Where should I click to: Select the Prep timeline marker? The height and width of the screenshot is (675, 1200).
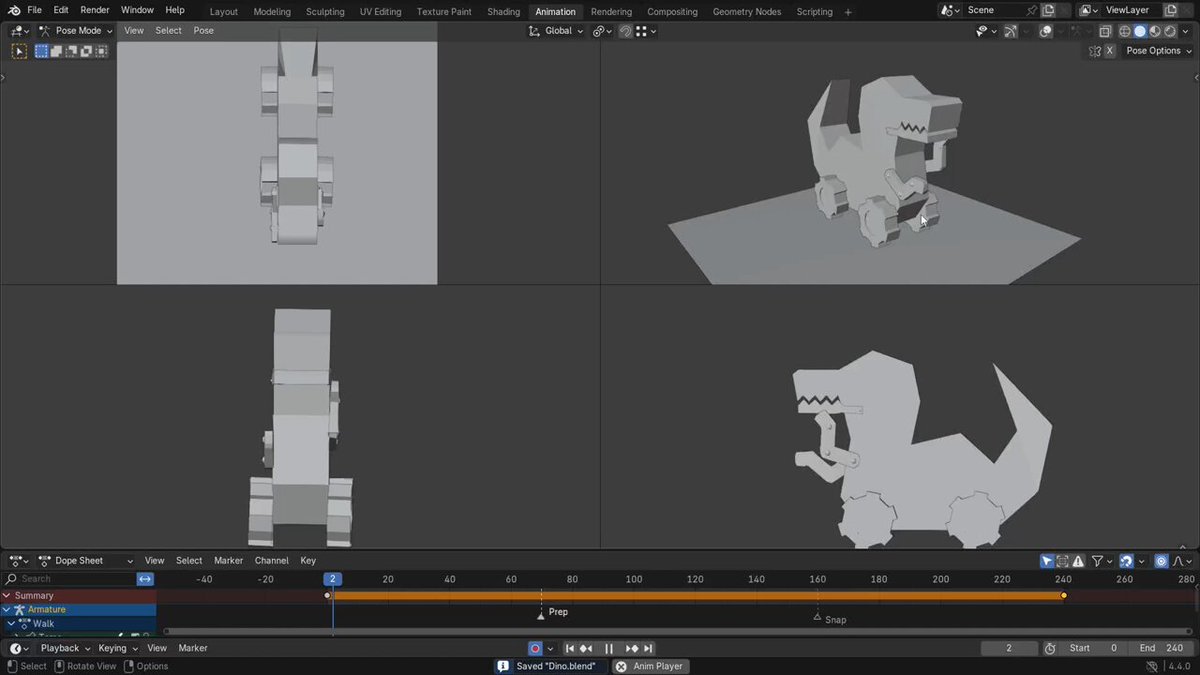[541, 614]
